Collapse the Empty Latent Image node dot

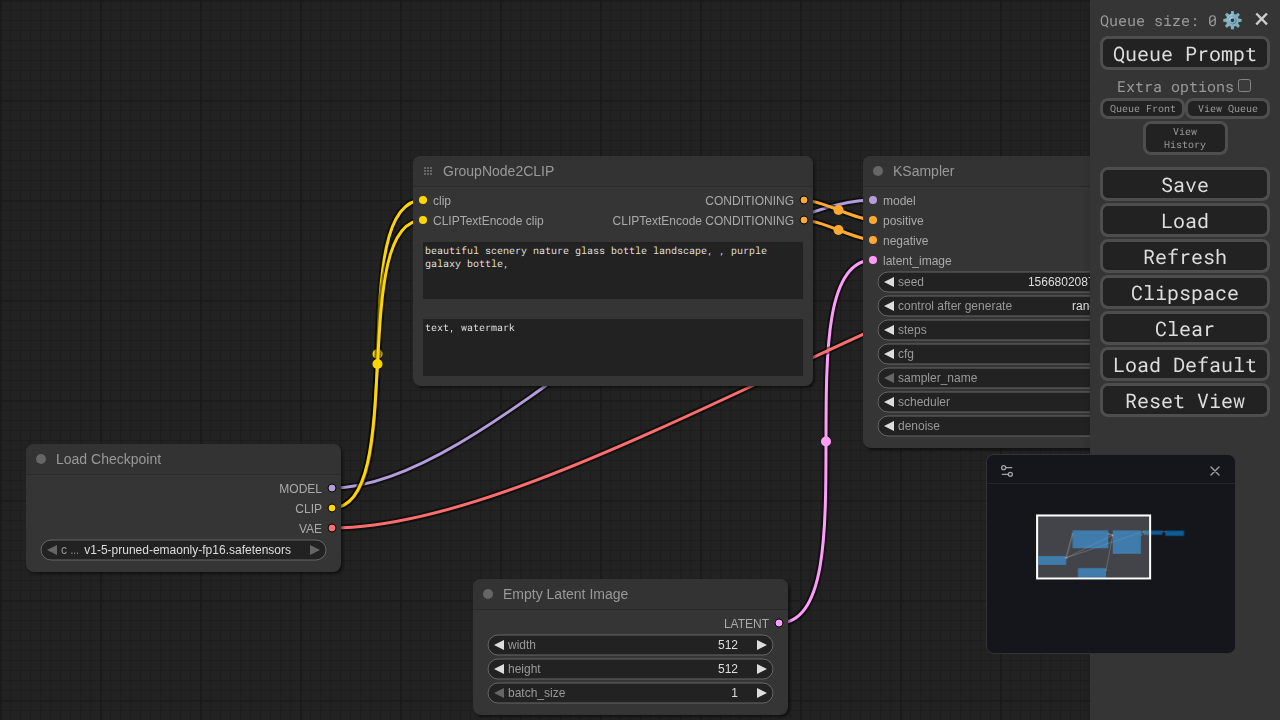[x=488, y=594]
